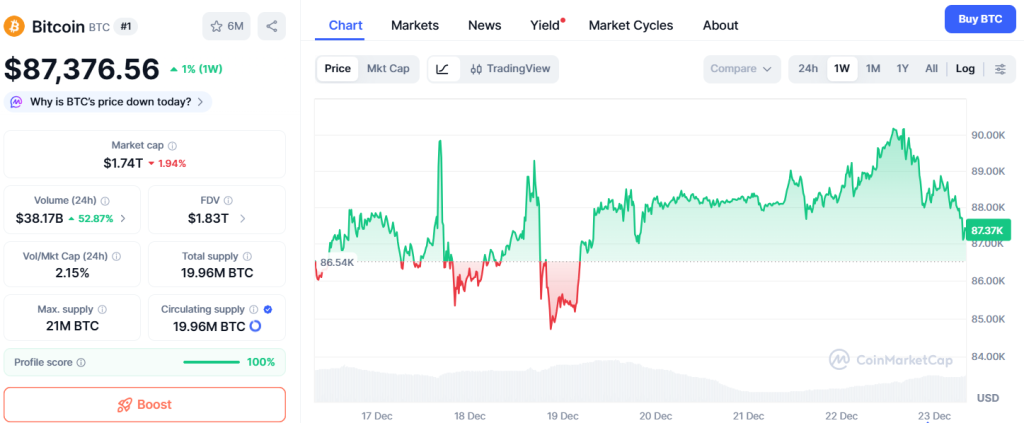Viewport: 1024px width, 423px height.
Task: Select the Mkt Cap chart toggle
Action: [388, 69]
